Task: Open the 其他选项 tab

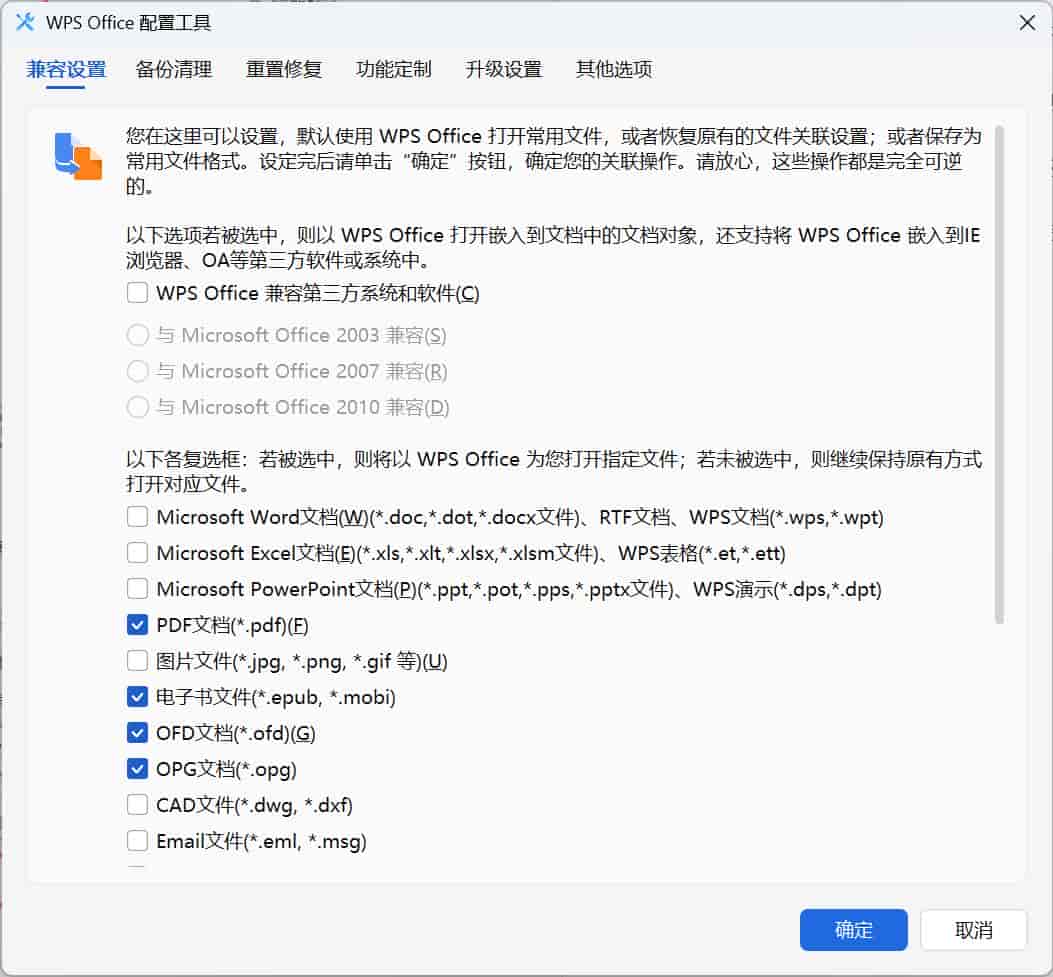Action: (x=614, y=69)
